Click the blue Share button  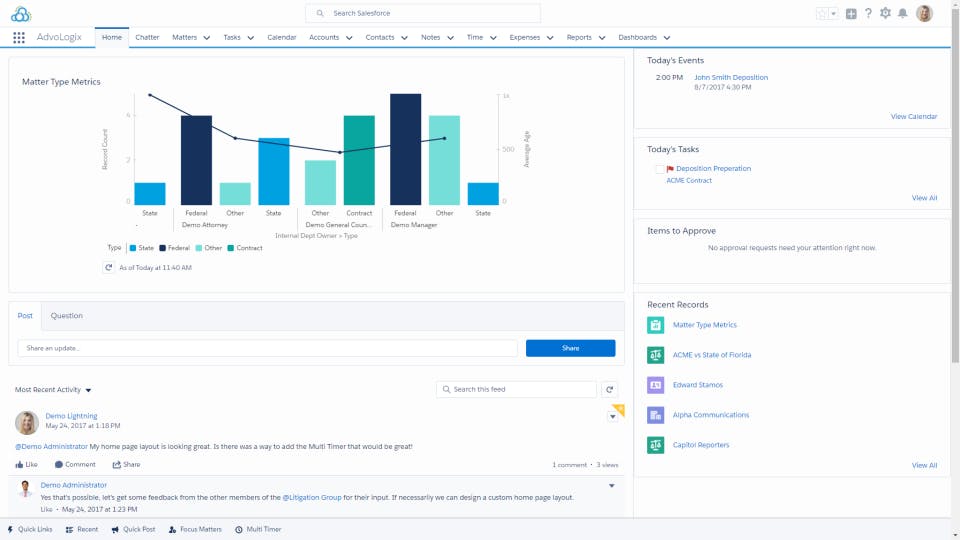571,348
